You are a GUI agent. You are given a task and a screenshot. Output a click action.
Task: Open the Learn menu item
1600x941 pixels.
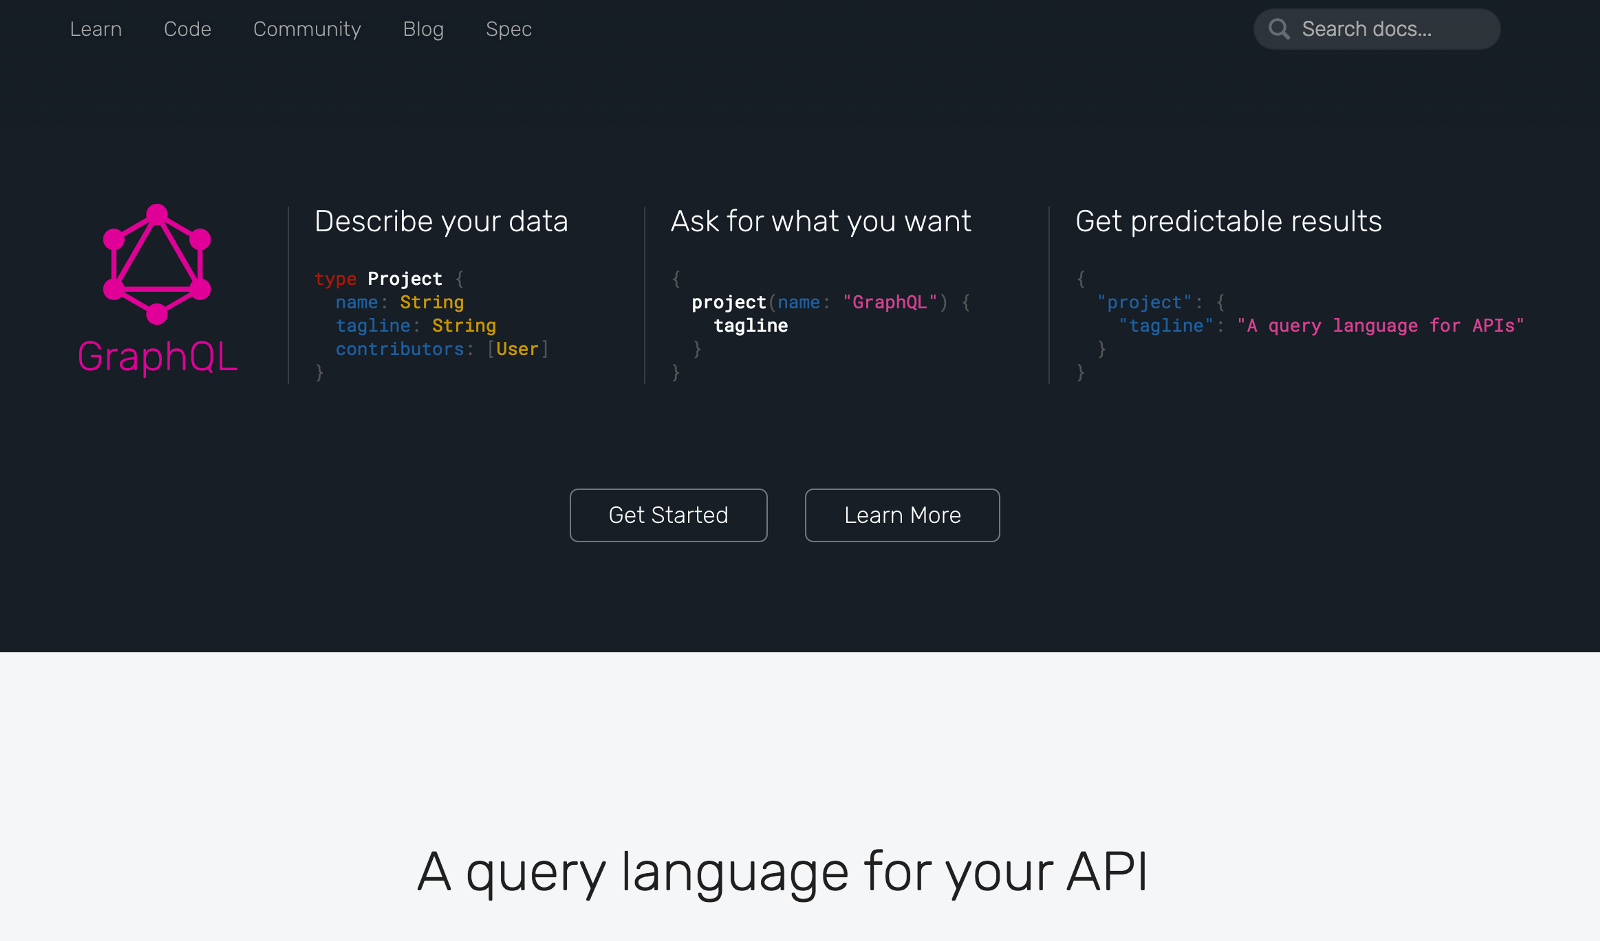pos(96,29)
